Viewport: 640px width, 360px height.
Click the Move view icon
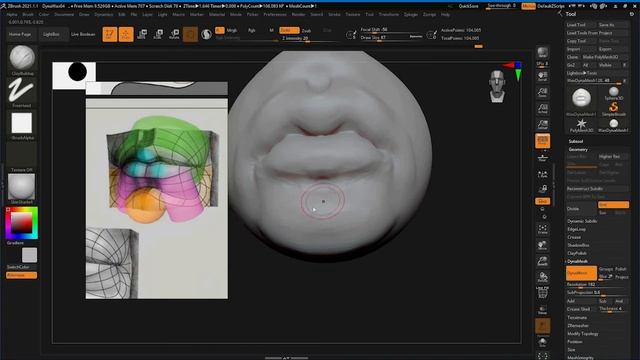(x=542, y=245)
